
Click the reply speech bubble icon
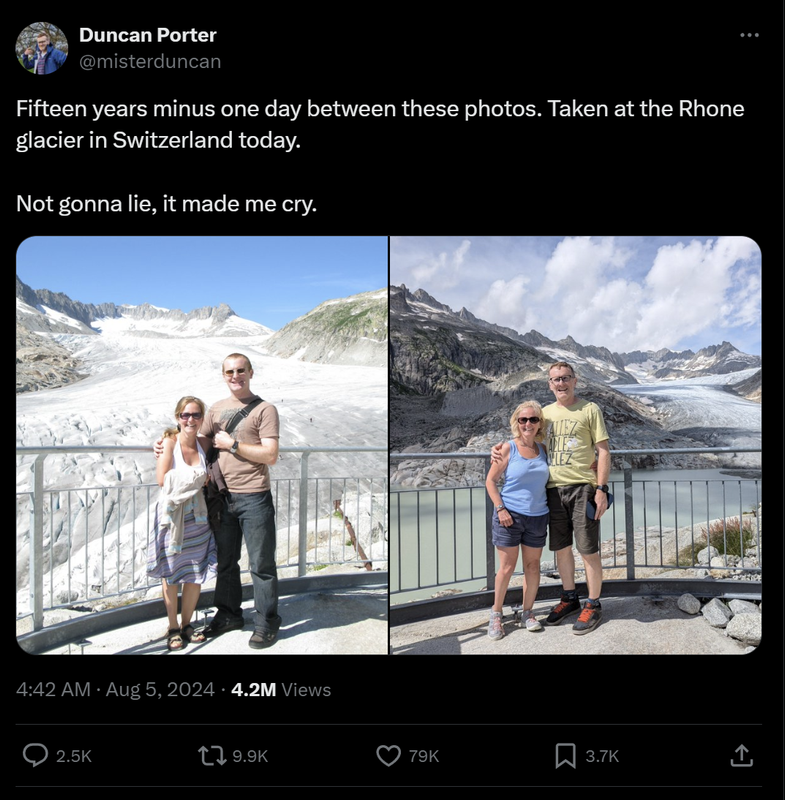[x=35, y=755]
